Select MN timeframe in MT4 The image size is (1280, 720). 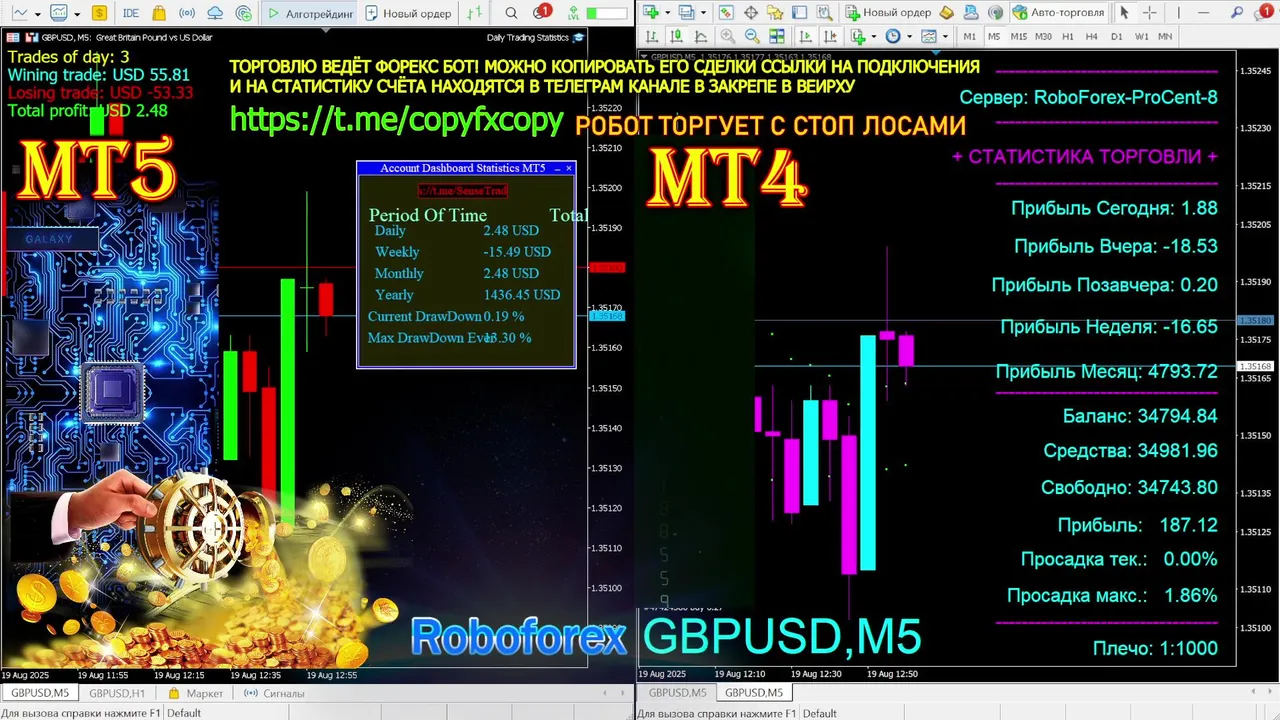click(1165, 36)
